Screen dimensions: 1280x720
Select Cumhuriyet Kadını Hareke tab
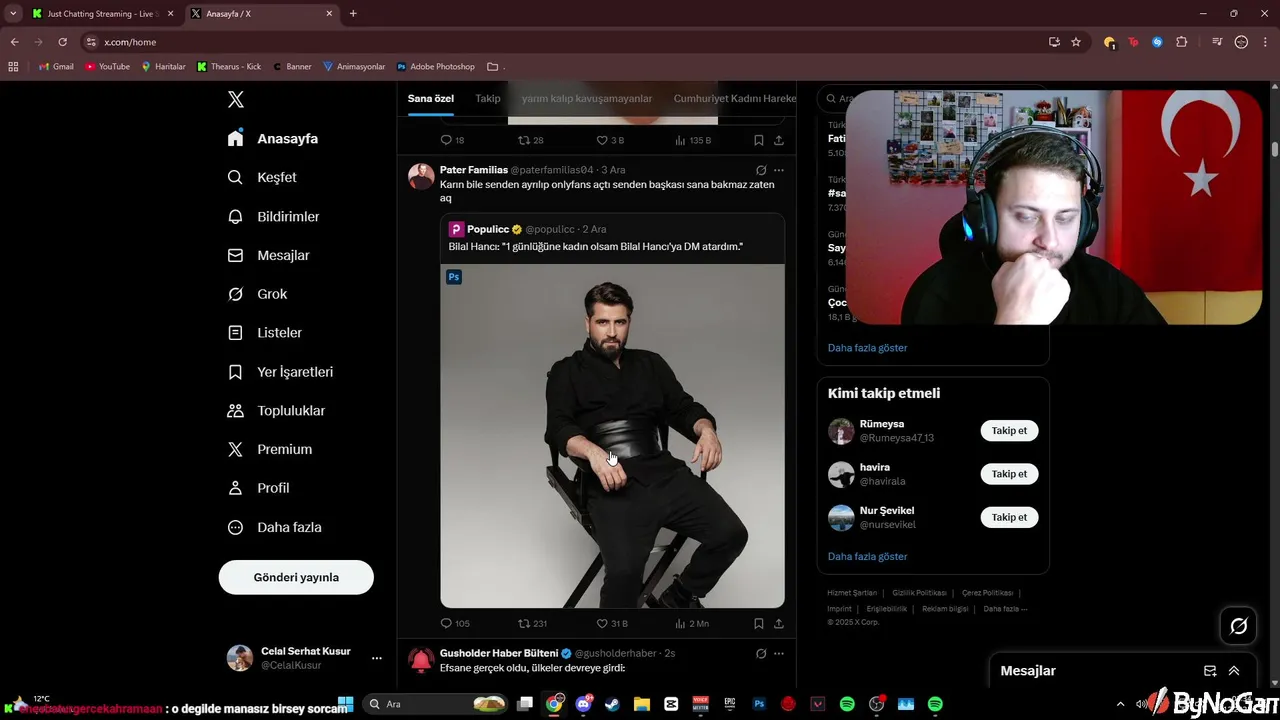point(735,98)
